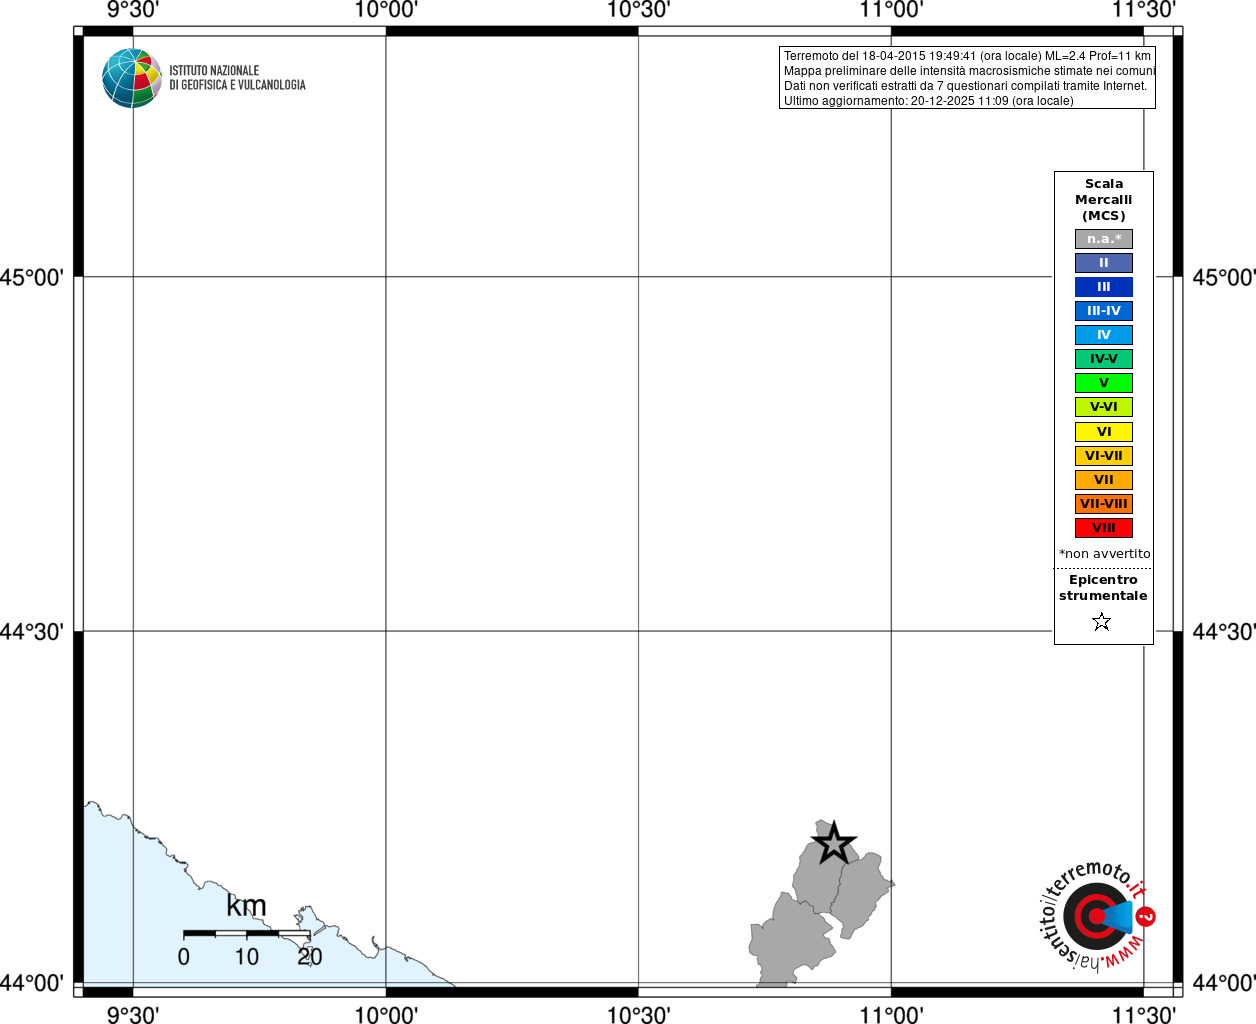Click the epicenter star on the map
Viewport: 1256px width, 1024px height.
tap(833, 845)
